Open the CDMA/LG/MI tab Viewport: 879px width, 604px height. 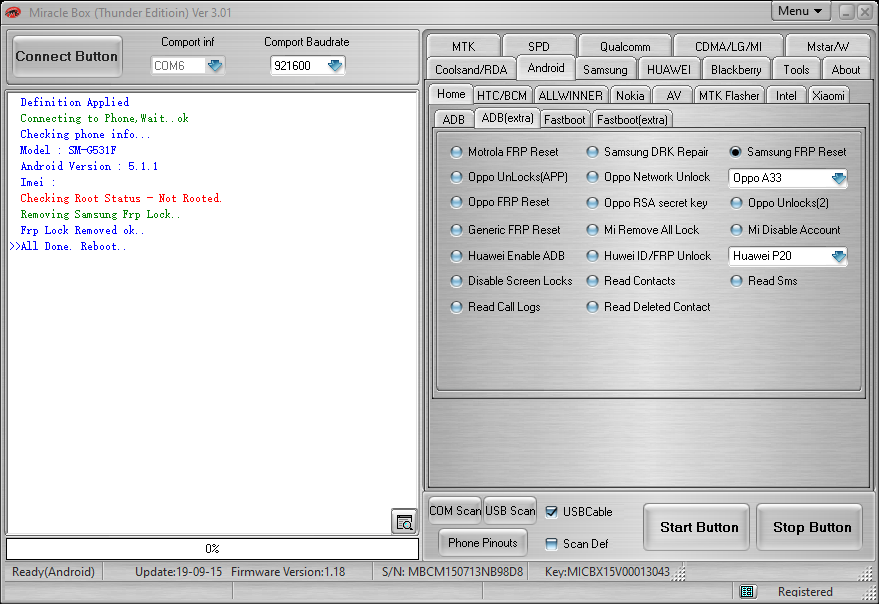click(x=728, y=46)
